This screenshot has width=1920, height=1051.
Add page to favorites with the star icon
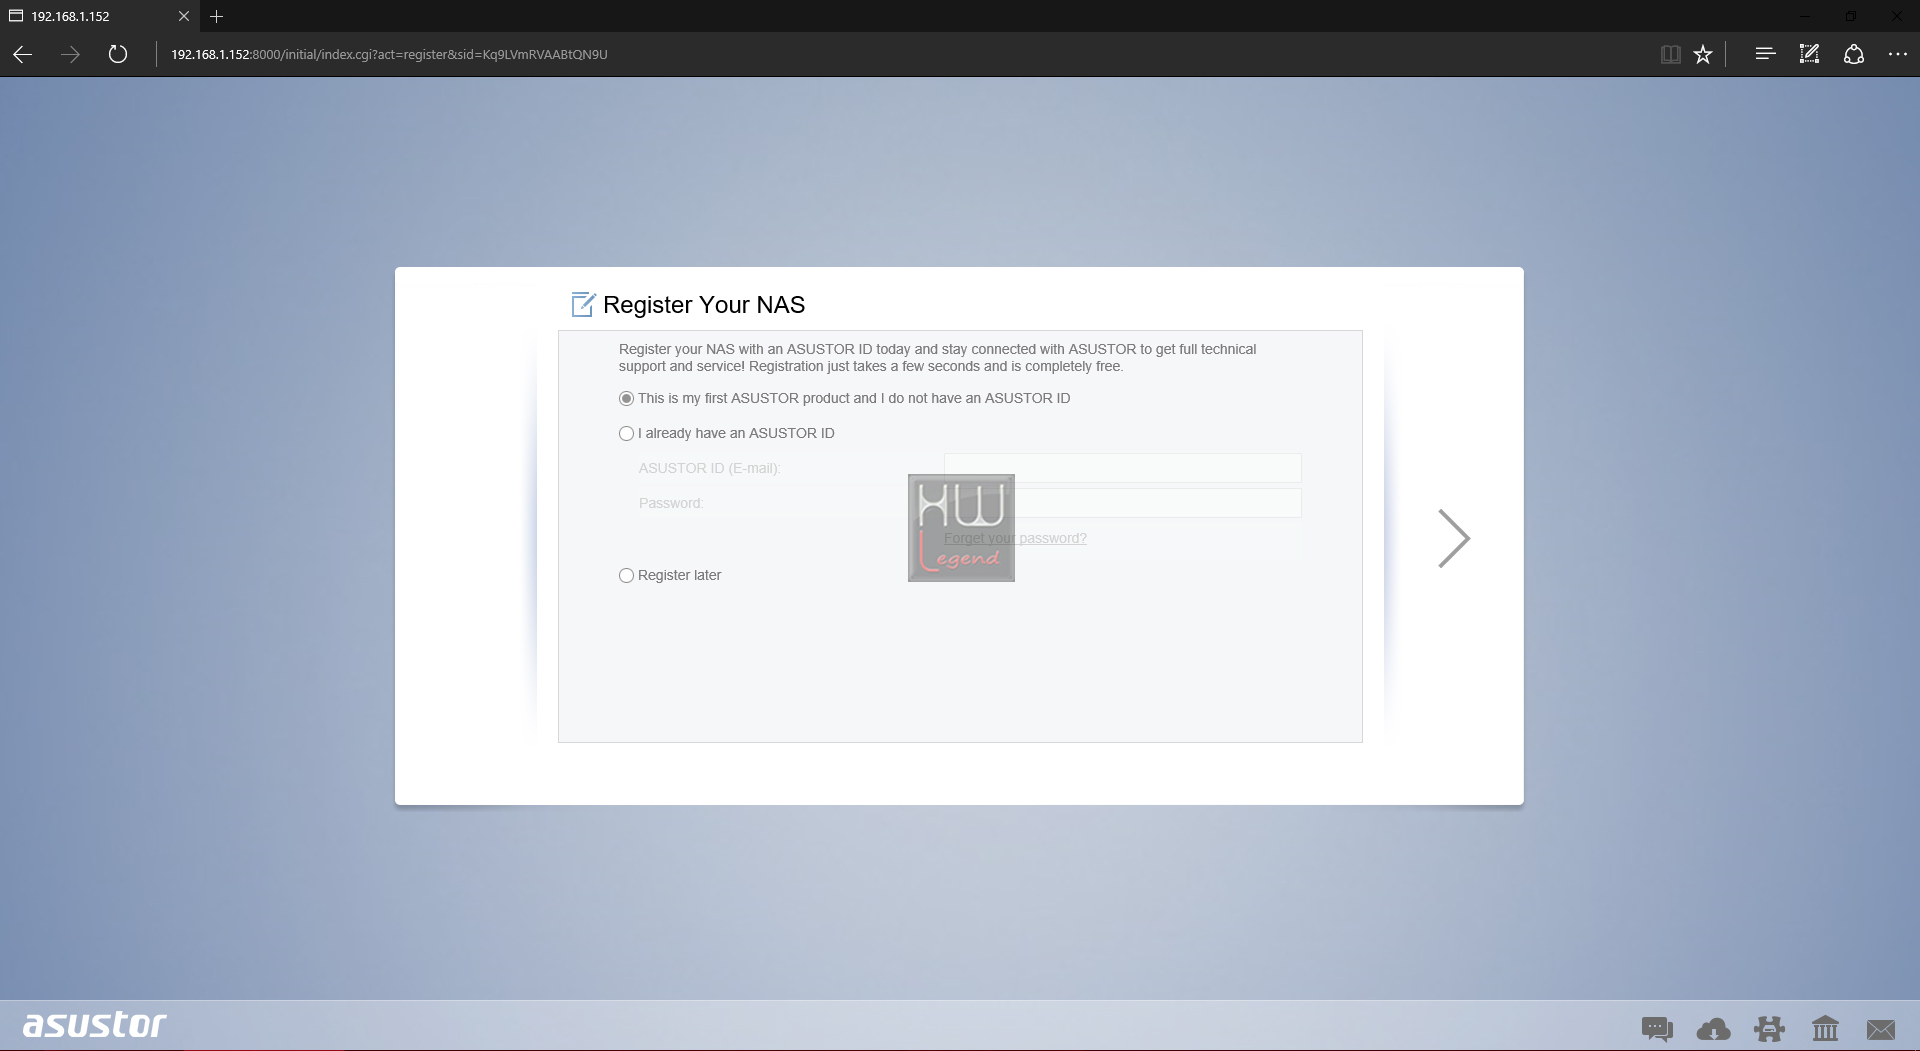pyautogui.click(x=1703, y=55)
